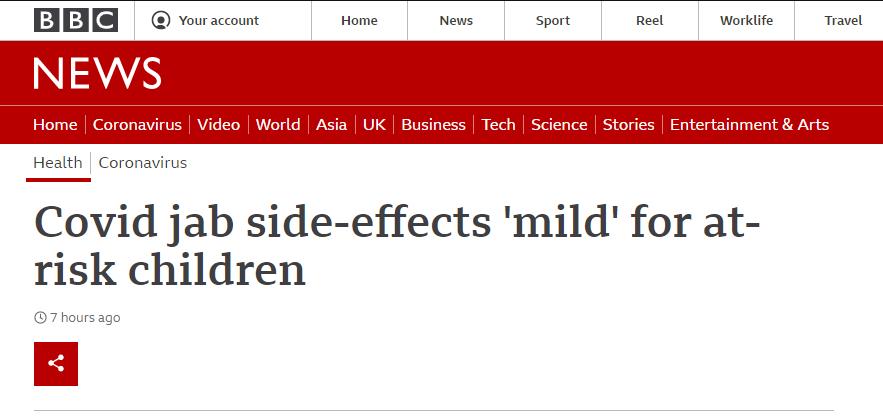The height and width of the screenshot is (419, 883).
Task: Navigate to Worklife section
Action: [x=747, y=20]
